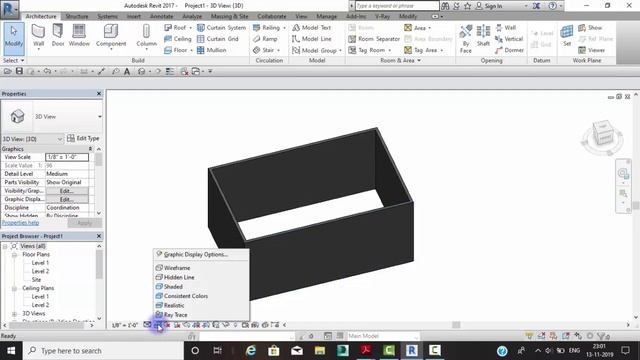Switch to the Structure ribbon tab

pyautogui.click(x=77, y=16)
